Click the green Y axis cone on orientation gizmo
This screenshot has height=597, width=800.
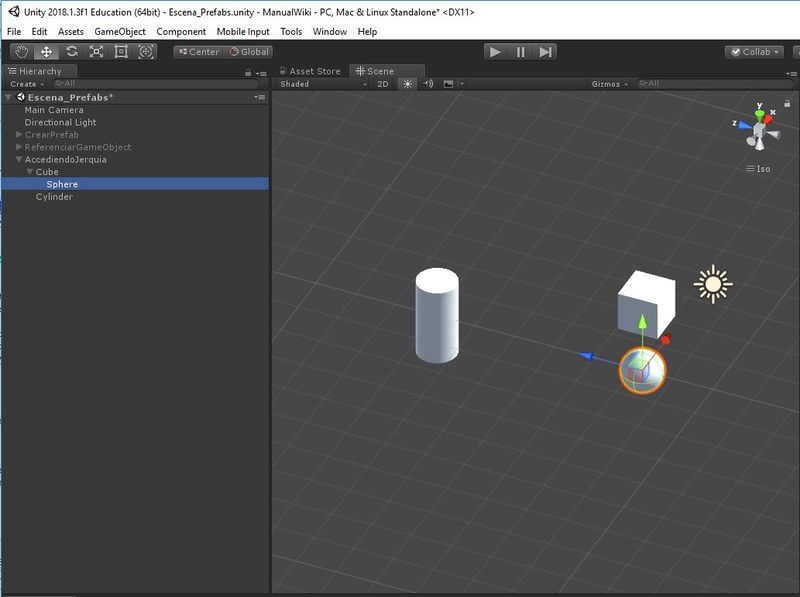click(x=760, y=114)
